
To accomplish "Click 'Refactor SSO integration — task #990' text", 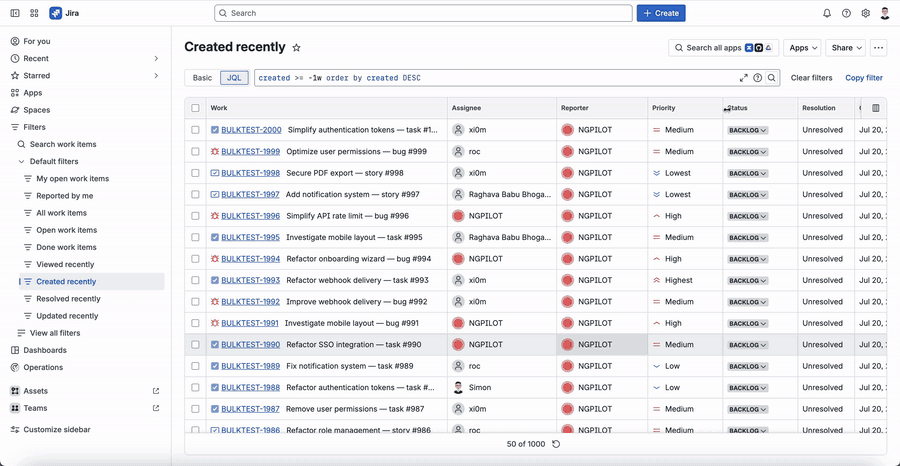I will 354,344.
